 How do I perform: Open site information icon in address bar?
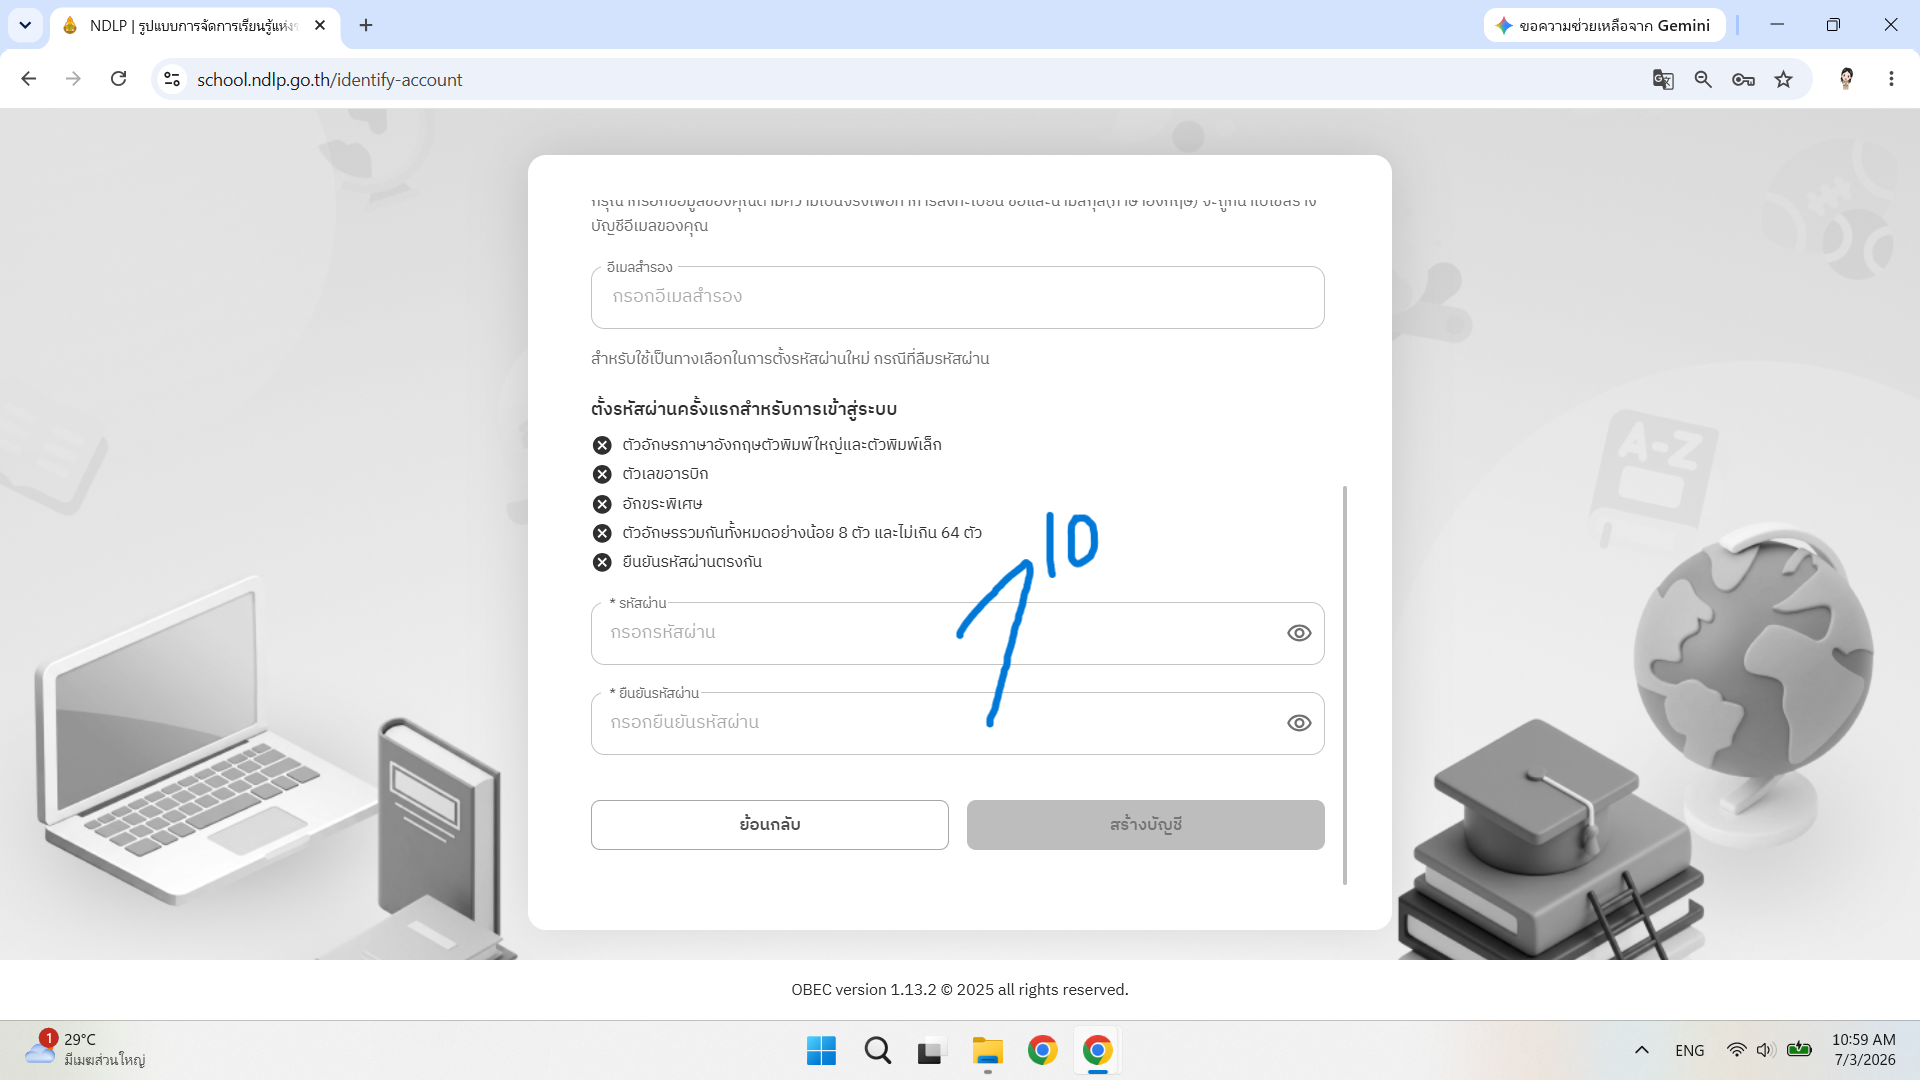tap(172, 79)
